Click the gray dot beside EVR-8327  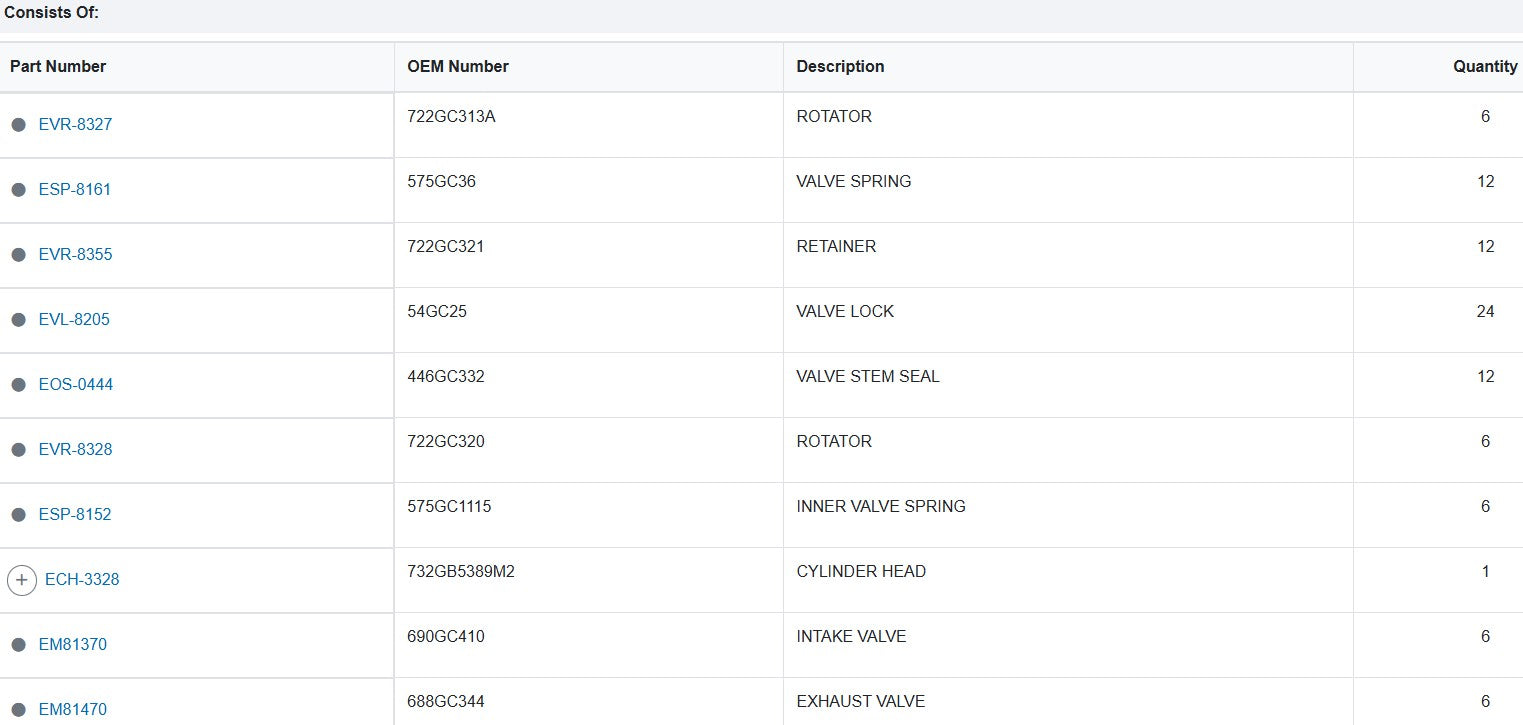pyautogui.click(x=18, y=125)
